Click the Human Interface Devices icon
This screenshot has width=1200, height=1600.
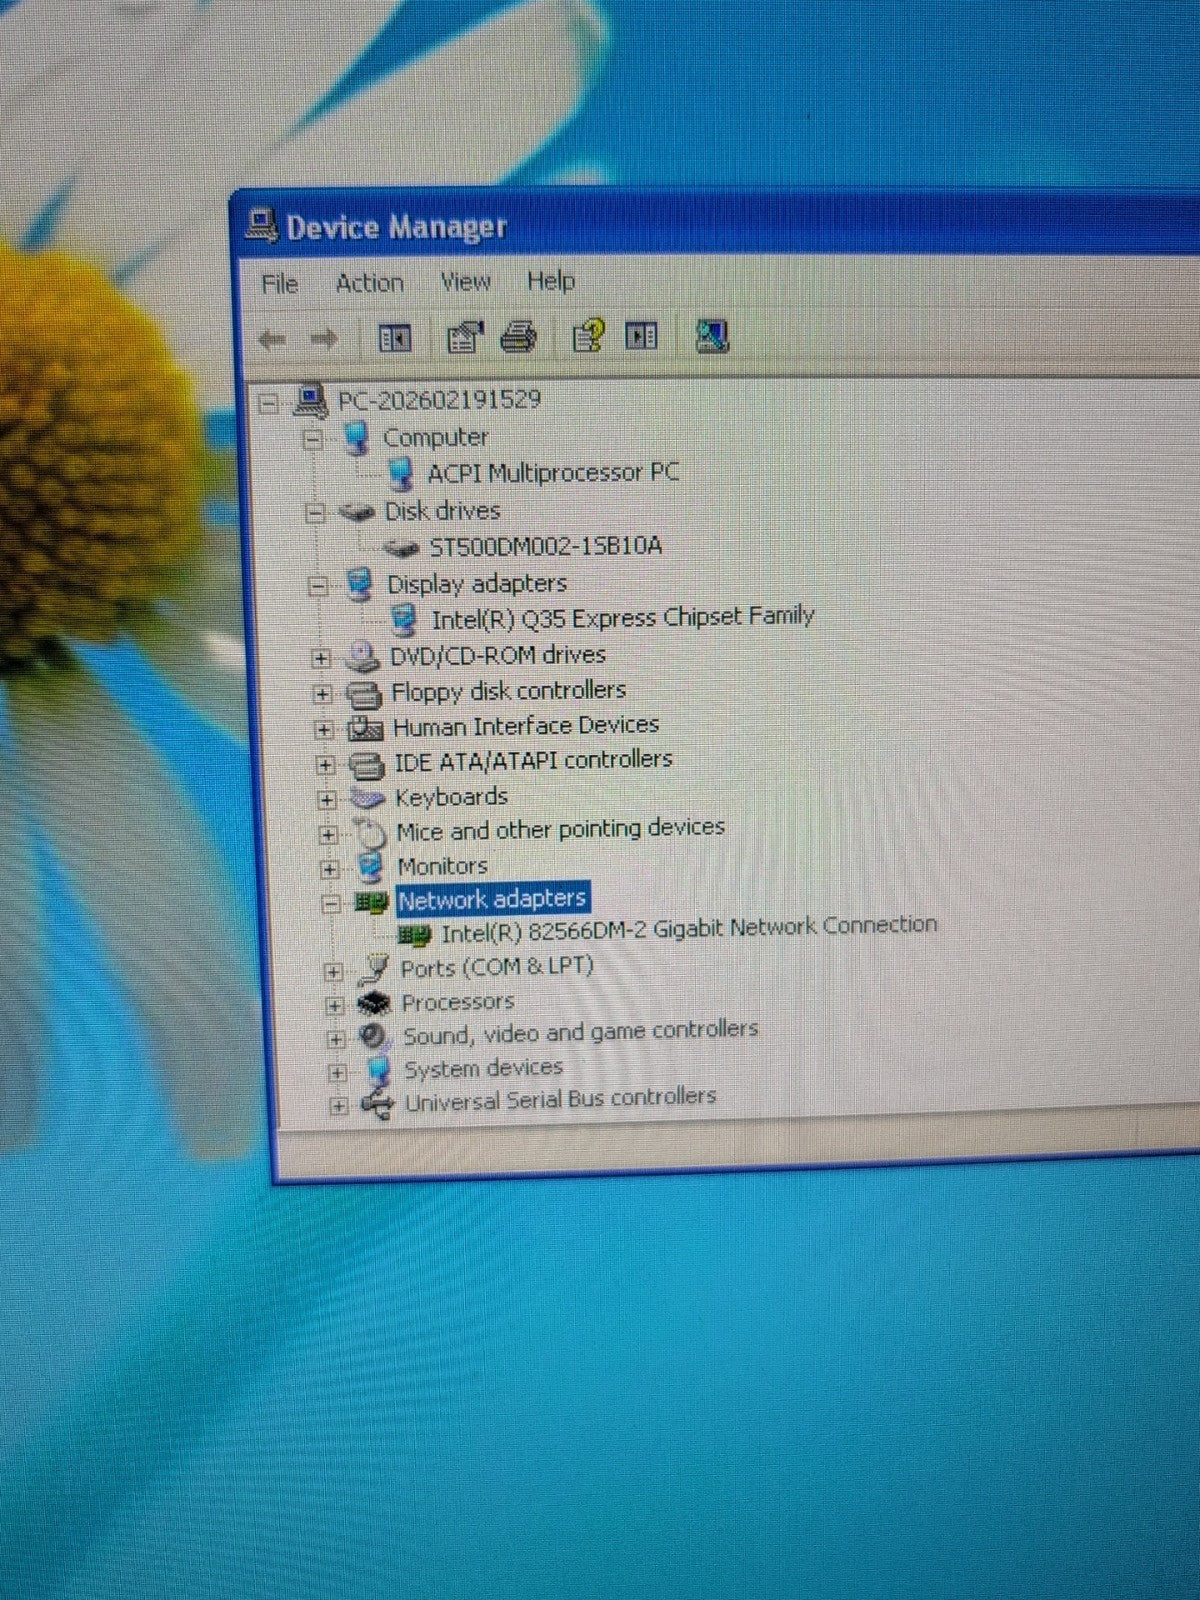[x=365, y=728]
